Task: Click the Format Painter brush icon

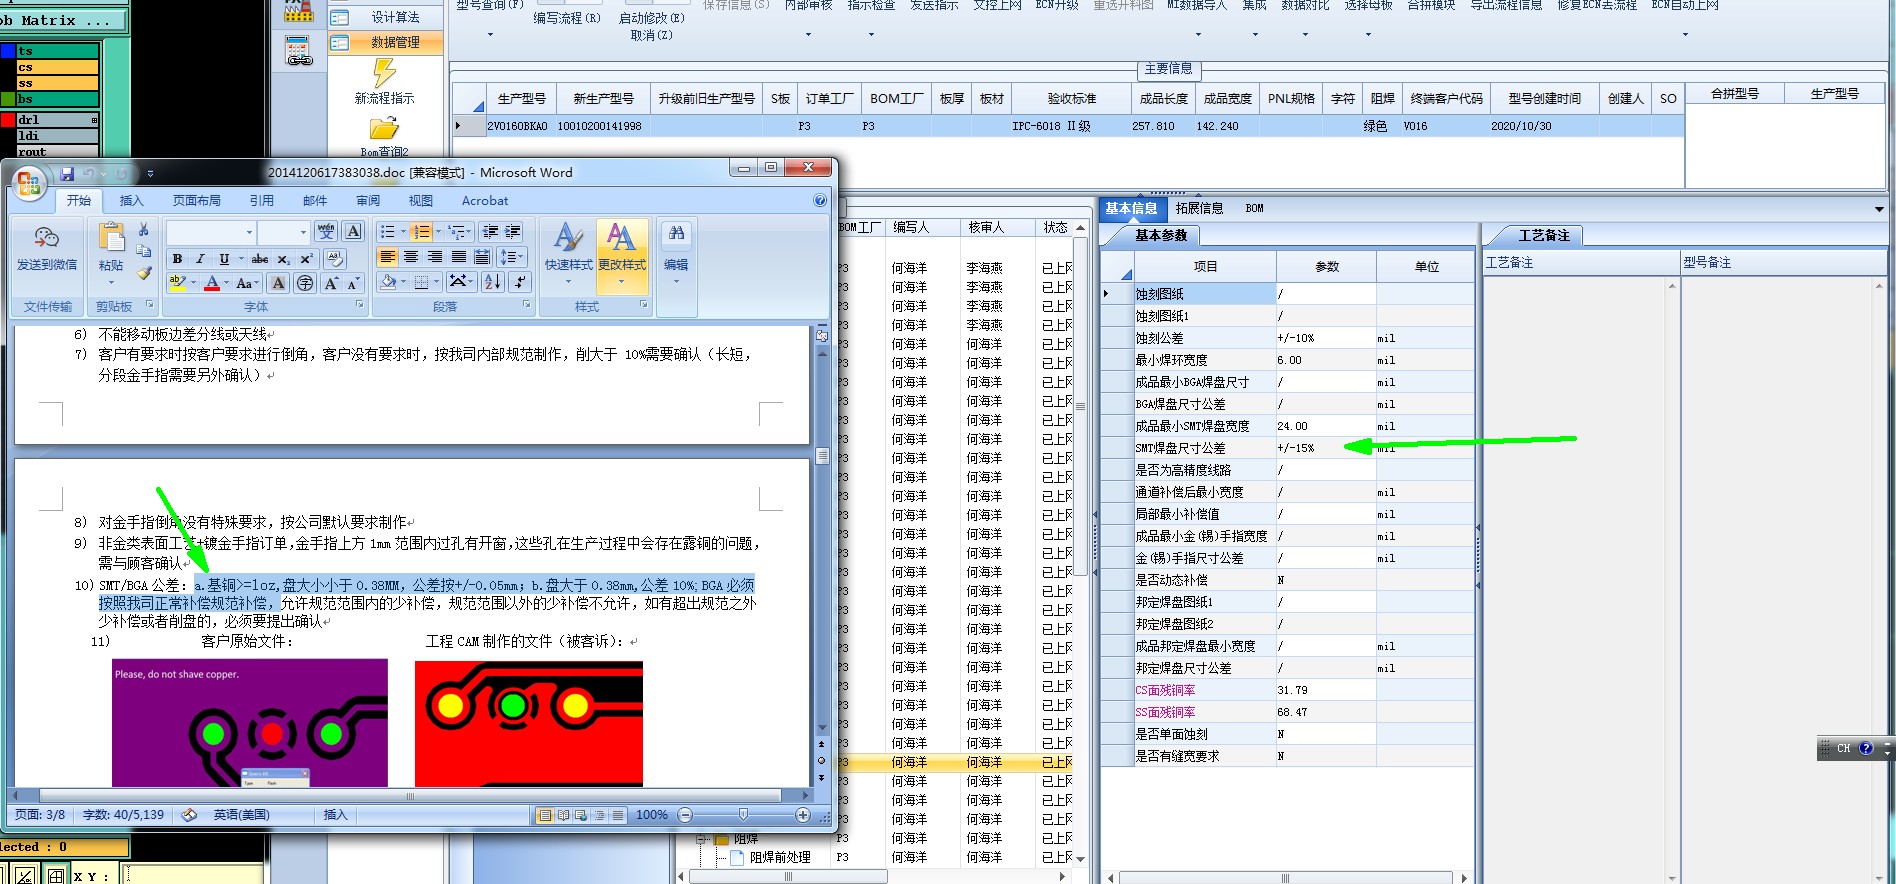Action: [144, 272]
